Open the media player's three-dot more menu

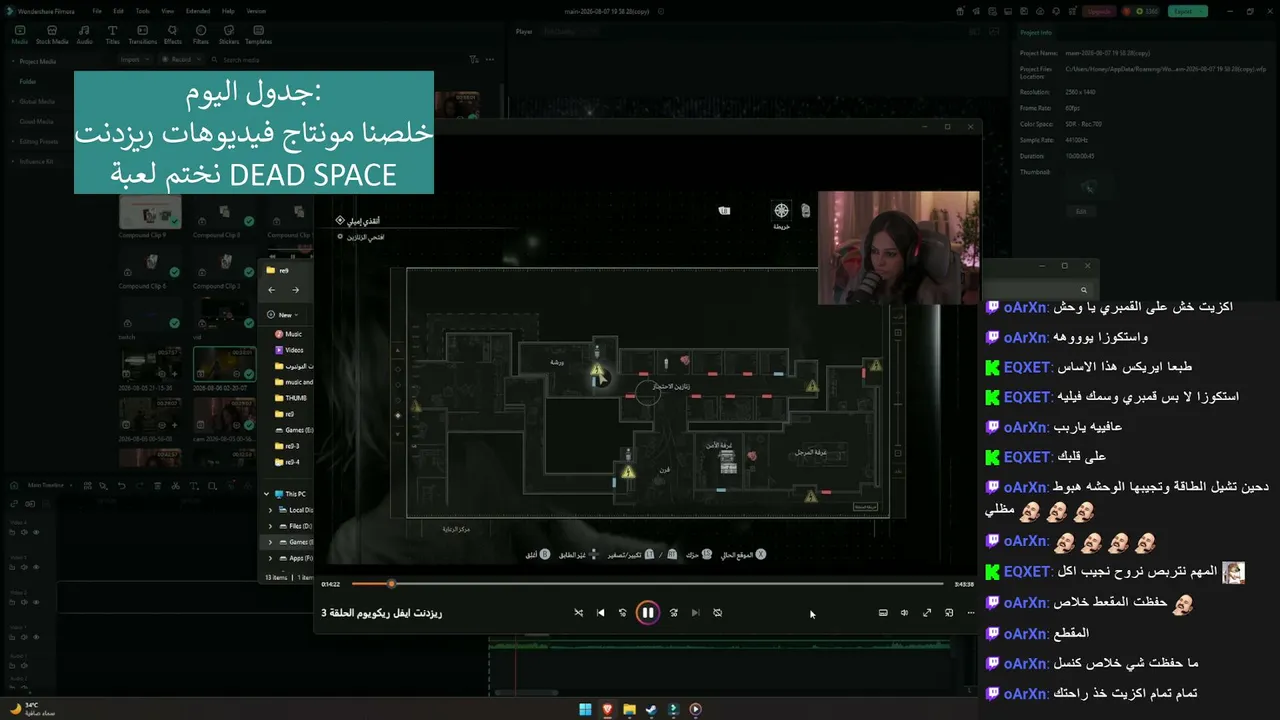click(971, 613)
